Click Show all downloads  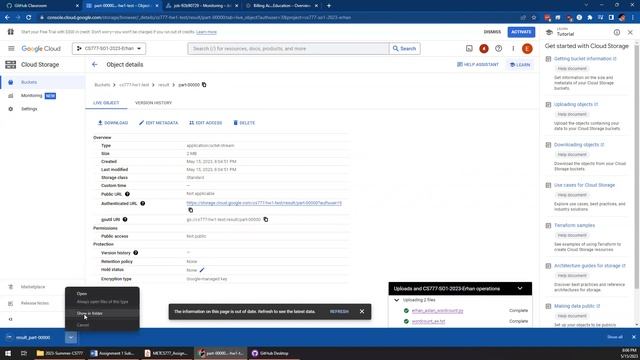click(x=615, y=337)
